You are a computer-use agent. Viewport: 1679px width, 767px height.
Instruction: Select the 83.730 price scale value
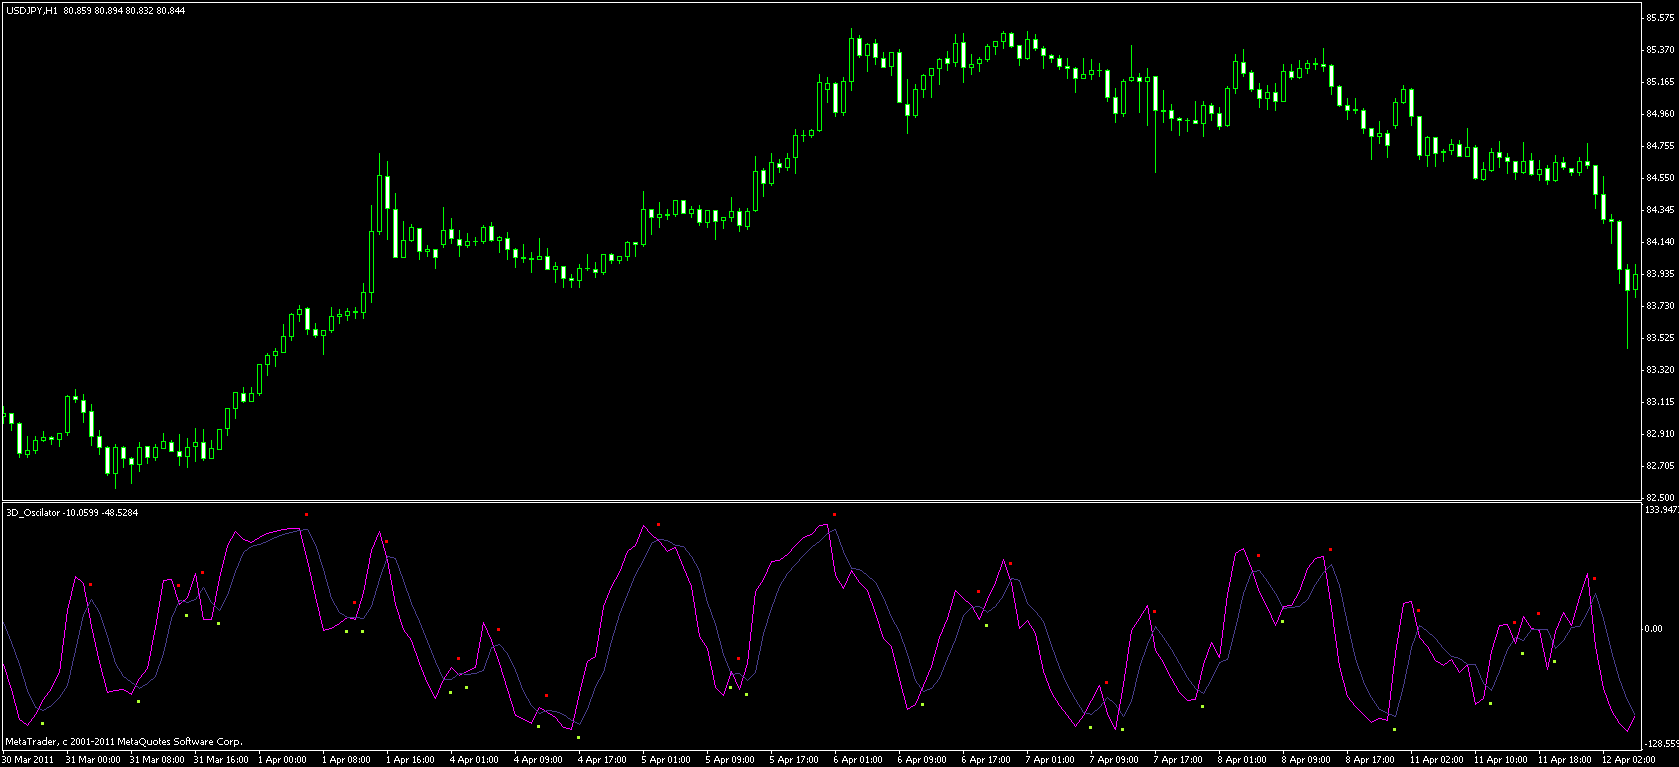pyautogui.click(x=1660, y=306)
